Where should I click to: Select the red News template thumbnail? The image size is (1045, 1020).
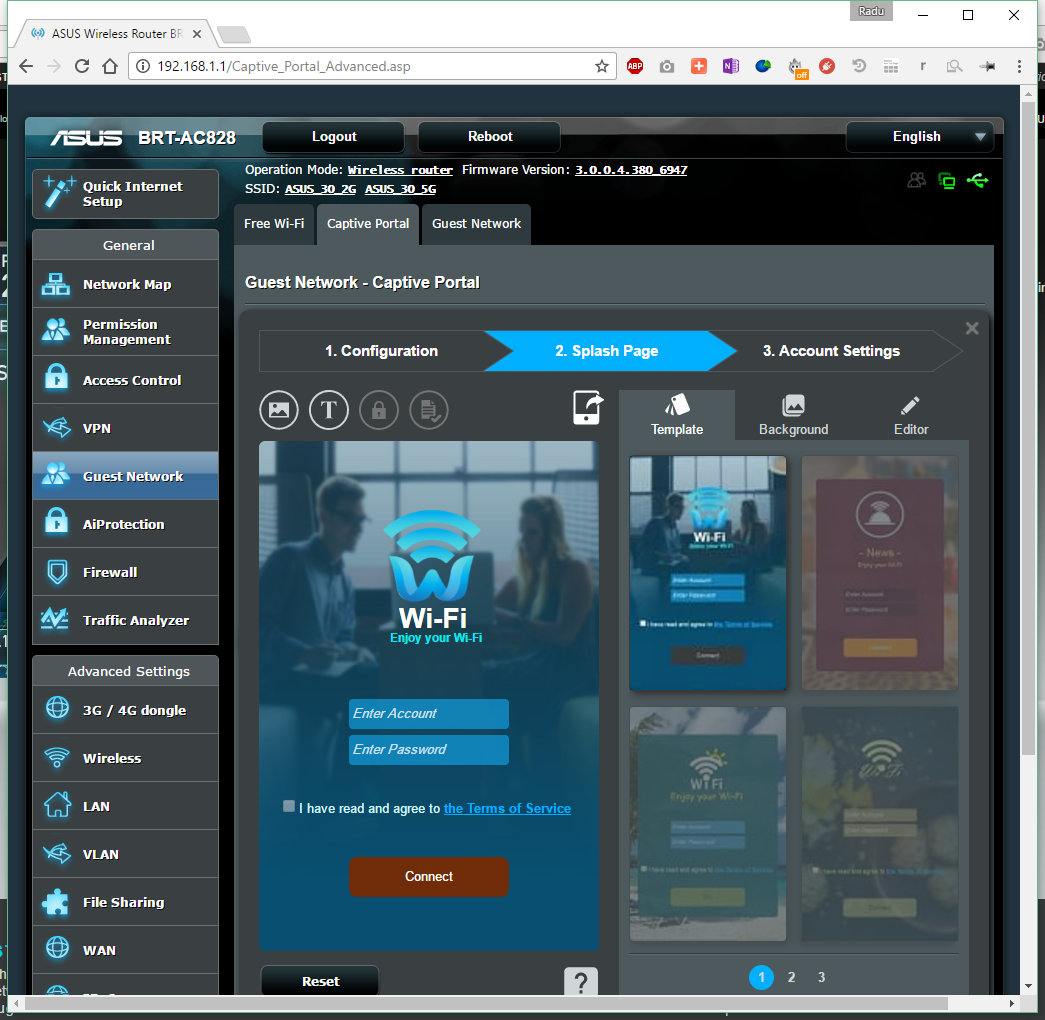[880, 573]
